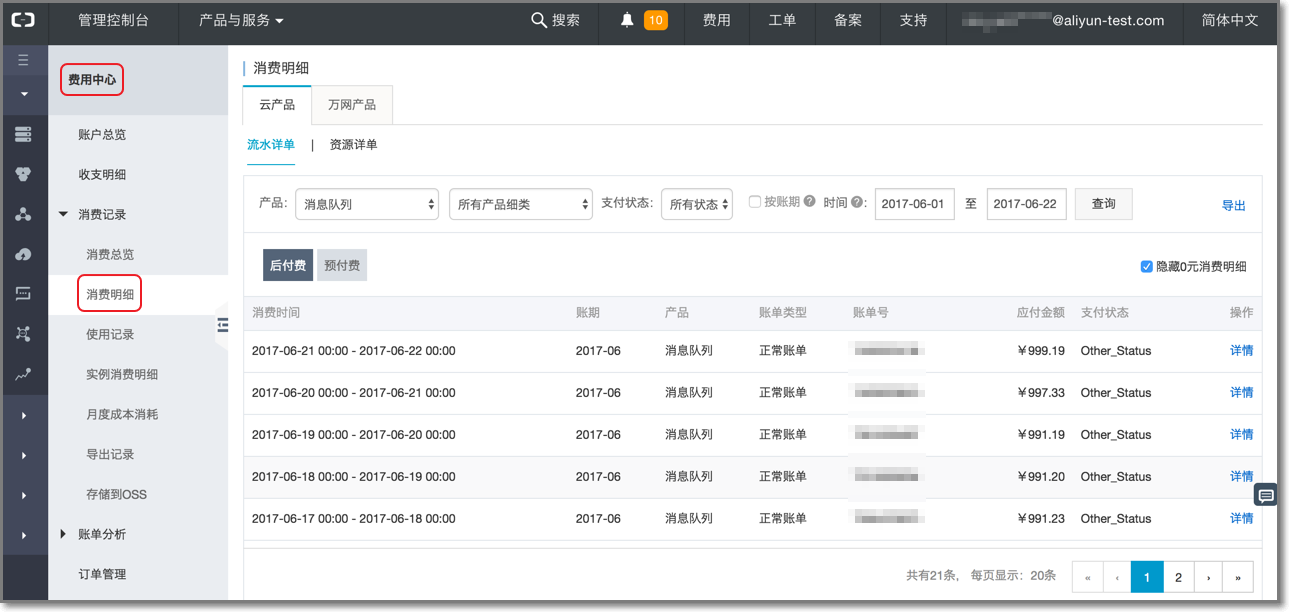Open 使用记录 in the sidebar
Viewport: 1289px width, 612px height.
click(110, 334)
